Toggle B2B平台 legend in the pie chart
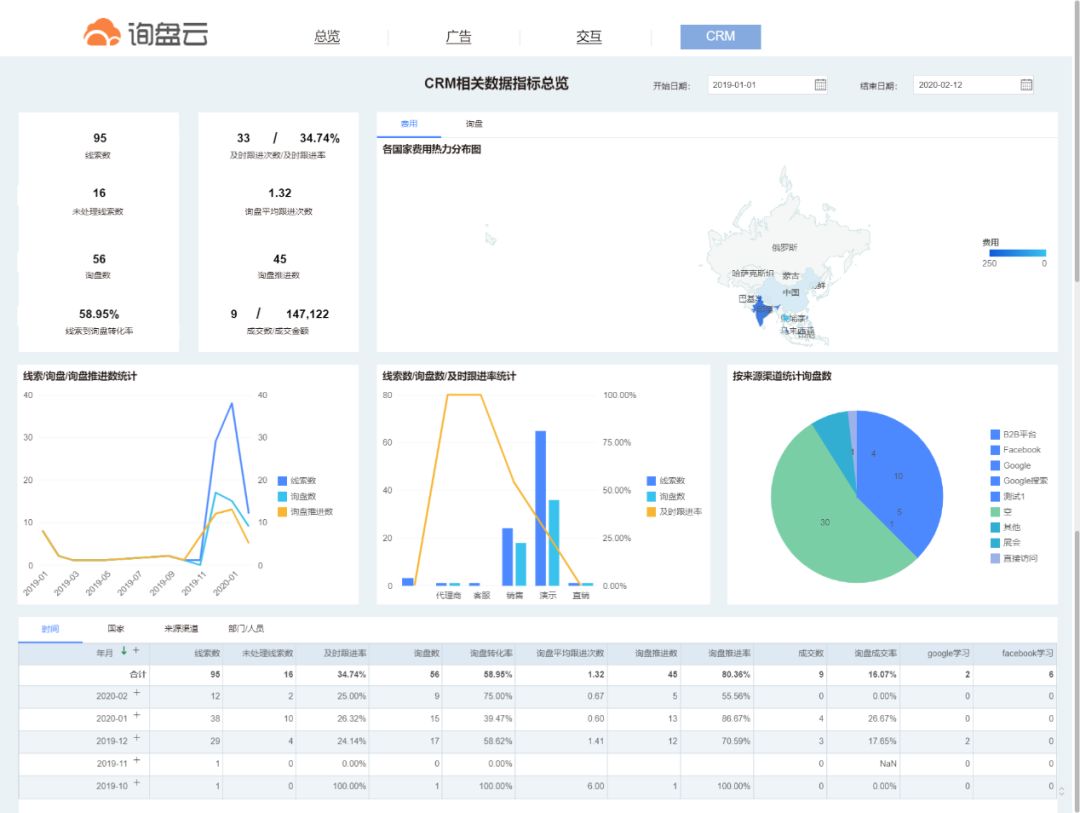Image resolution: width=1080 pixels, height=813 pixels. [x=1013, y=435]
